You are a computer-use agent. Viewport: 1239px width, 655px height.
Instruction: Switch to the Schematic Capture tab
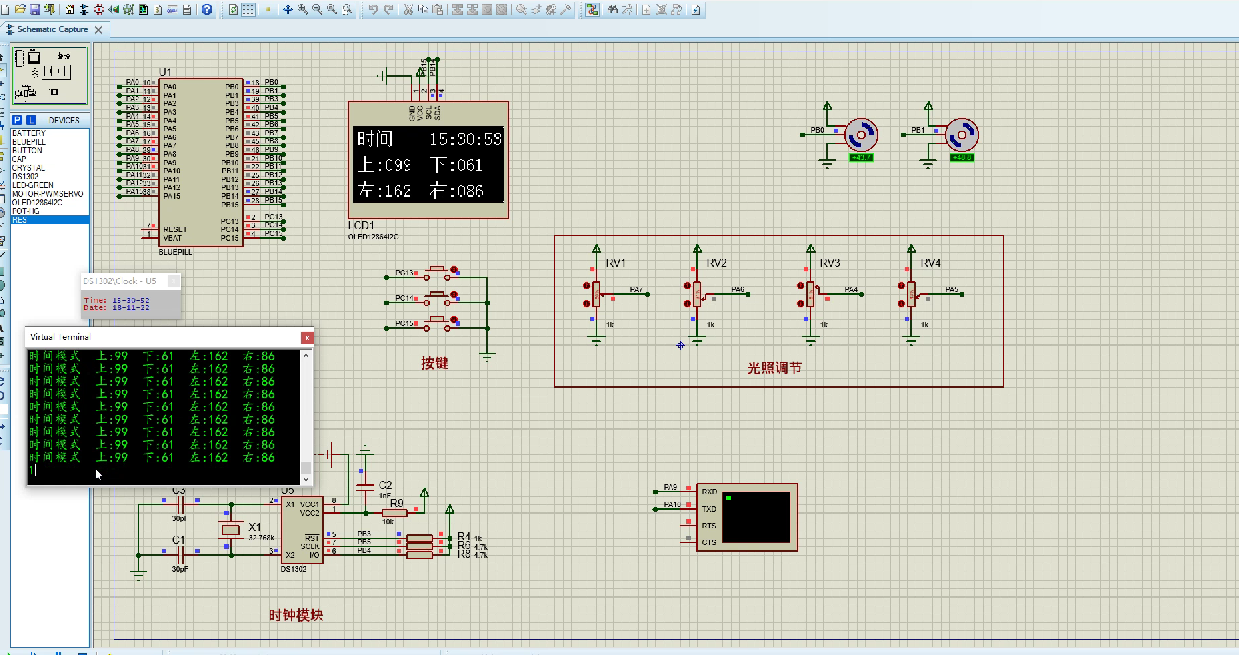pyautogui.click(x=52, y=29)
